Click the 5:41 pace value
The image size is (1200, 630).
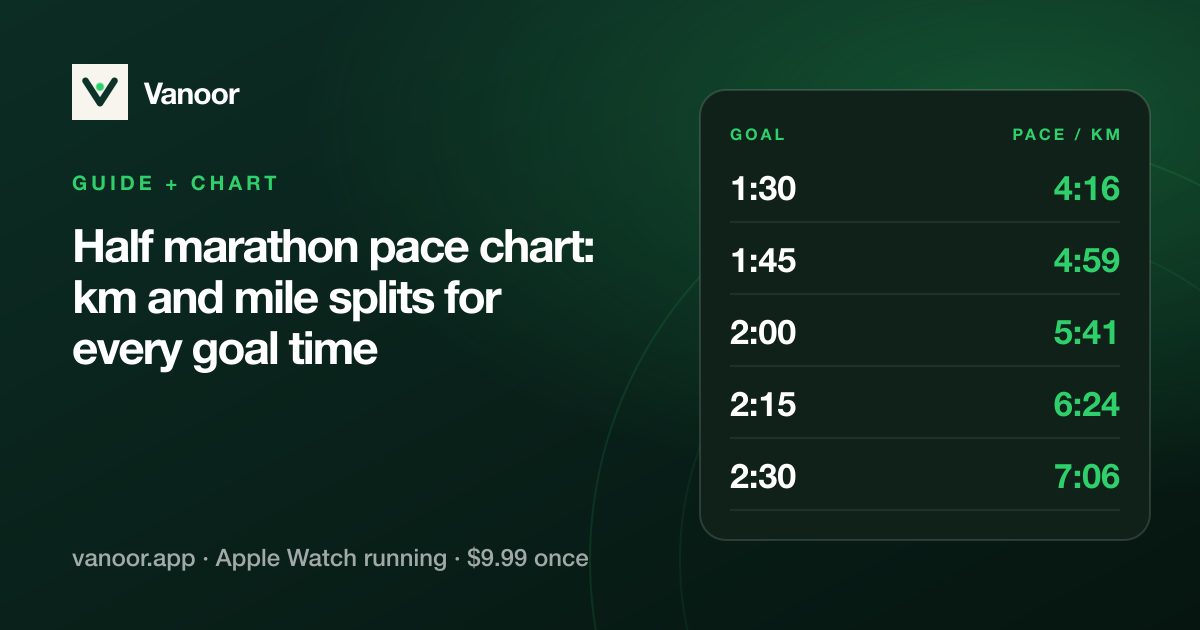click(x=1086, y=332)
